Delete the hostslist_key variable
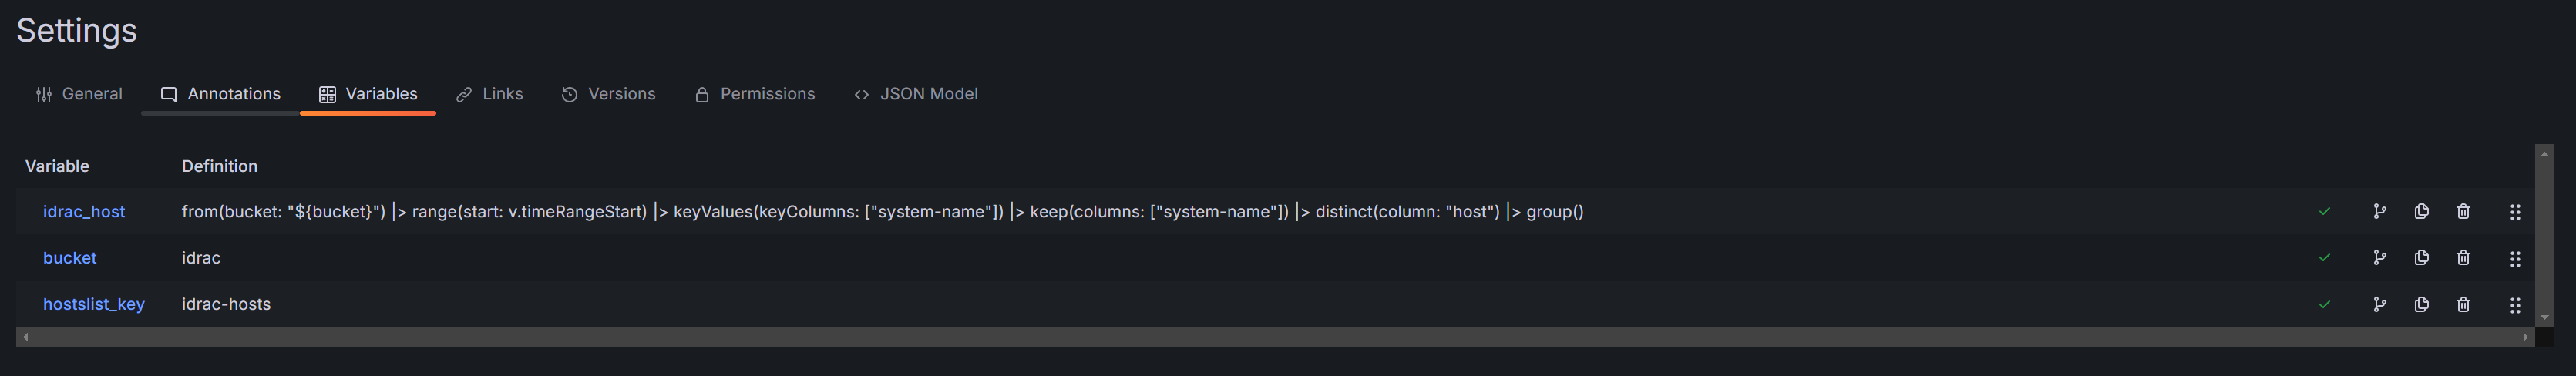 (2463, 304)
